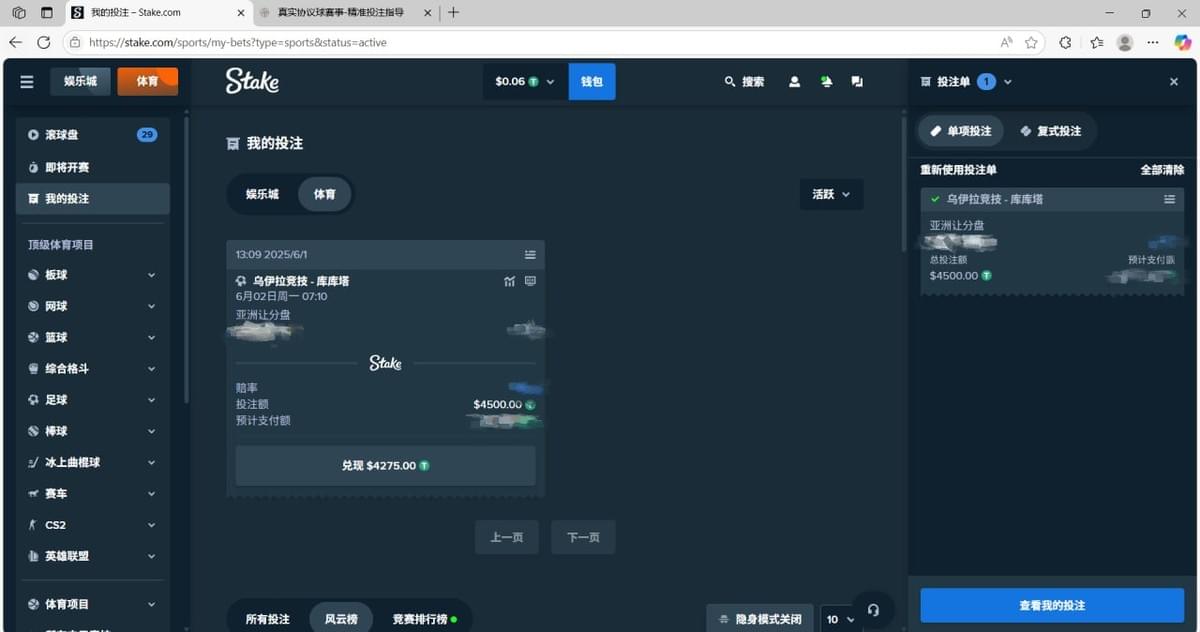Switch to 娱乐城 top tab
Image resolution: width=1200 pixels, height=632 pixels.
coord(80,81)
